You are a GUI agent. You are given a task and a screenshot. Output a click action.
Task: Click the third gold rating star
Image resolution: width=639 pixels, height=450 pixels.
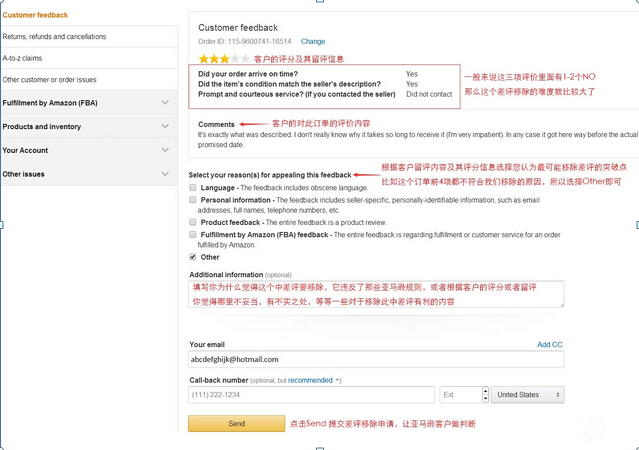click(x=225, y=59)
